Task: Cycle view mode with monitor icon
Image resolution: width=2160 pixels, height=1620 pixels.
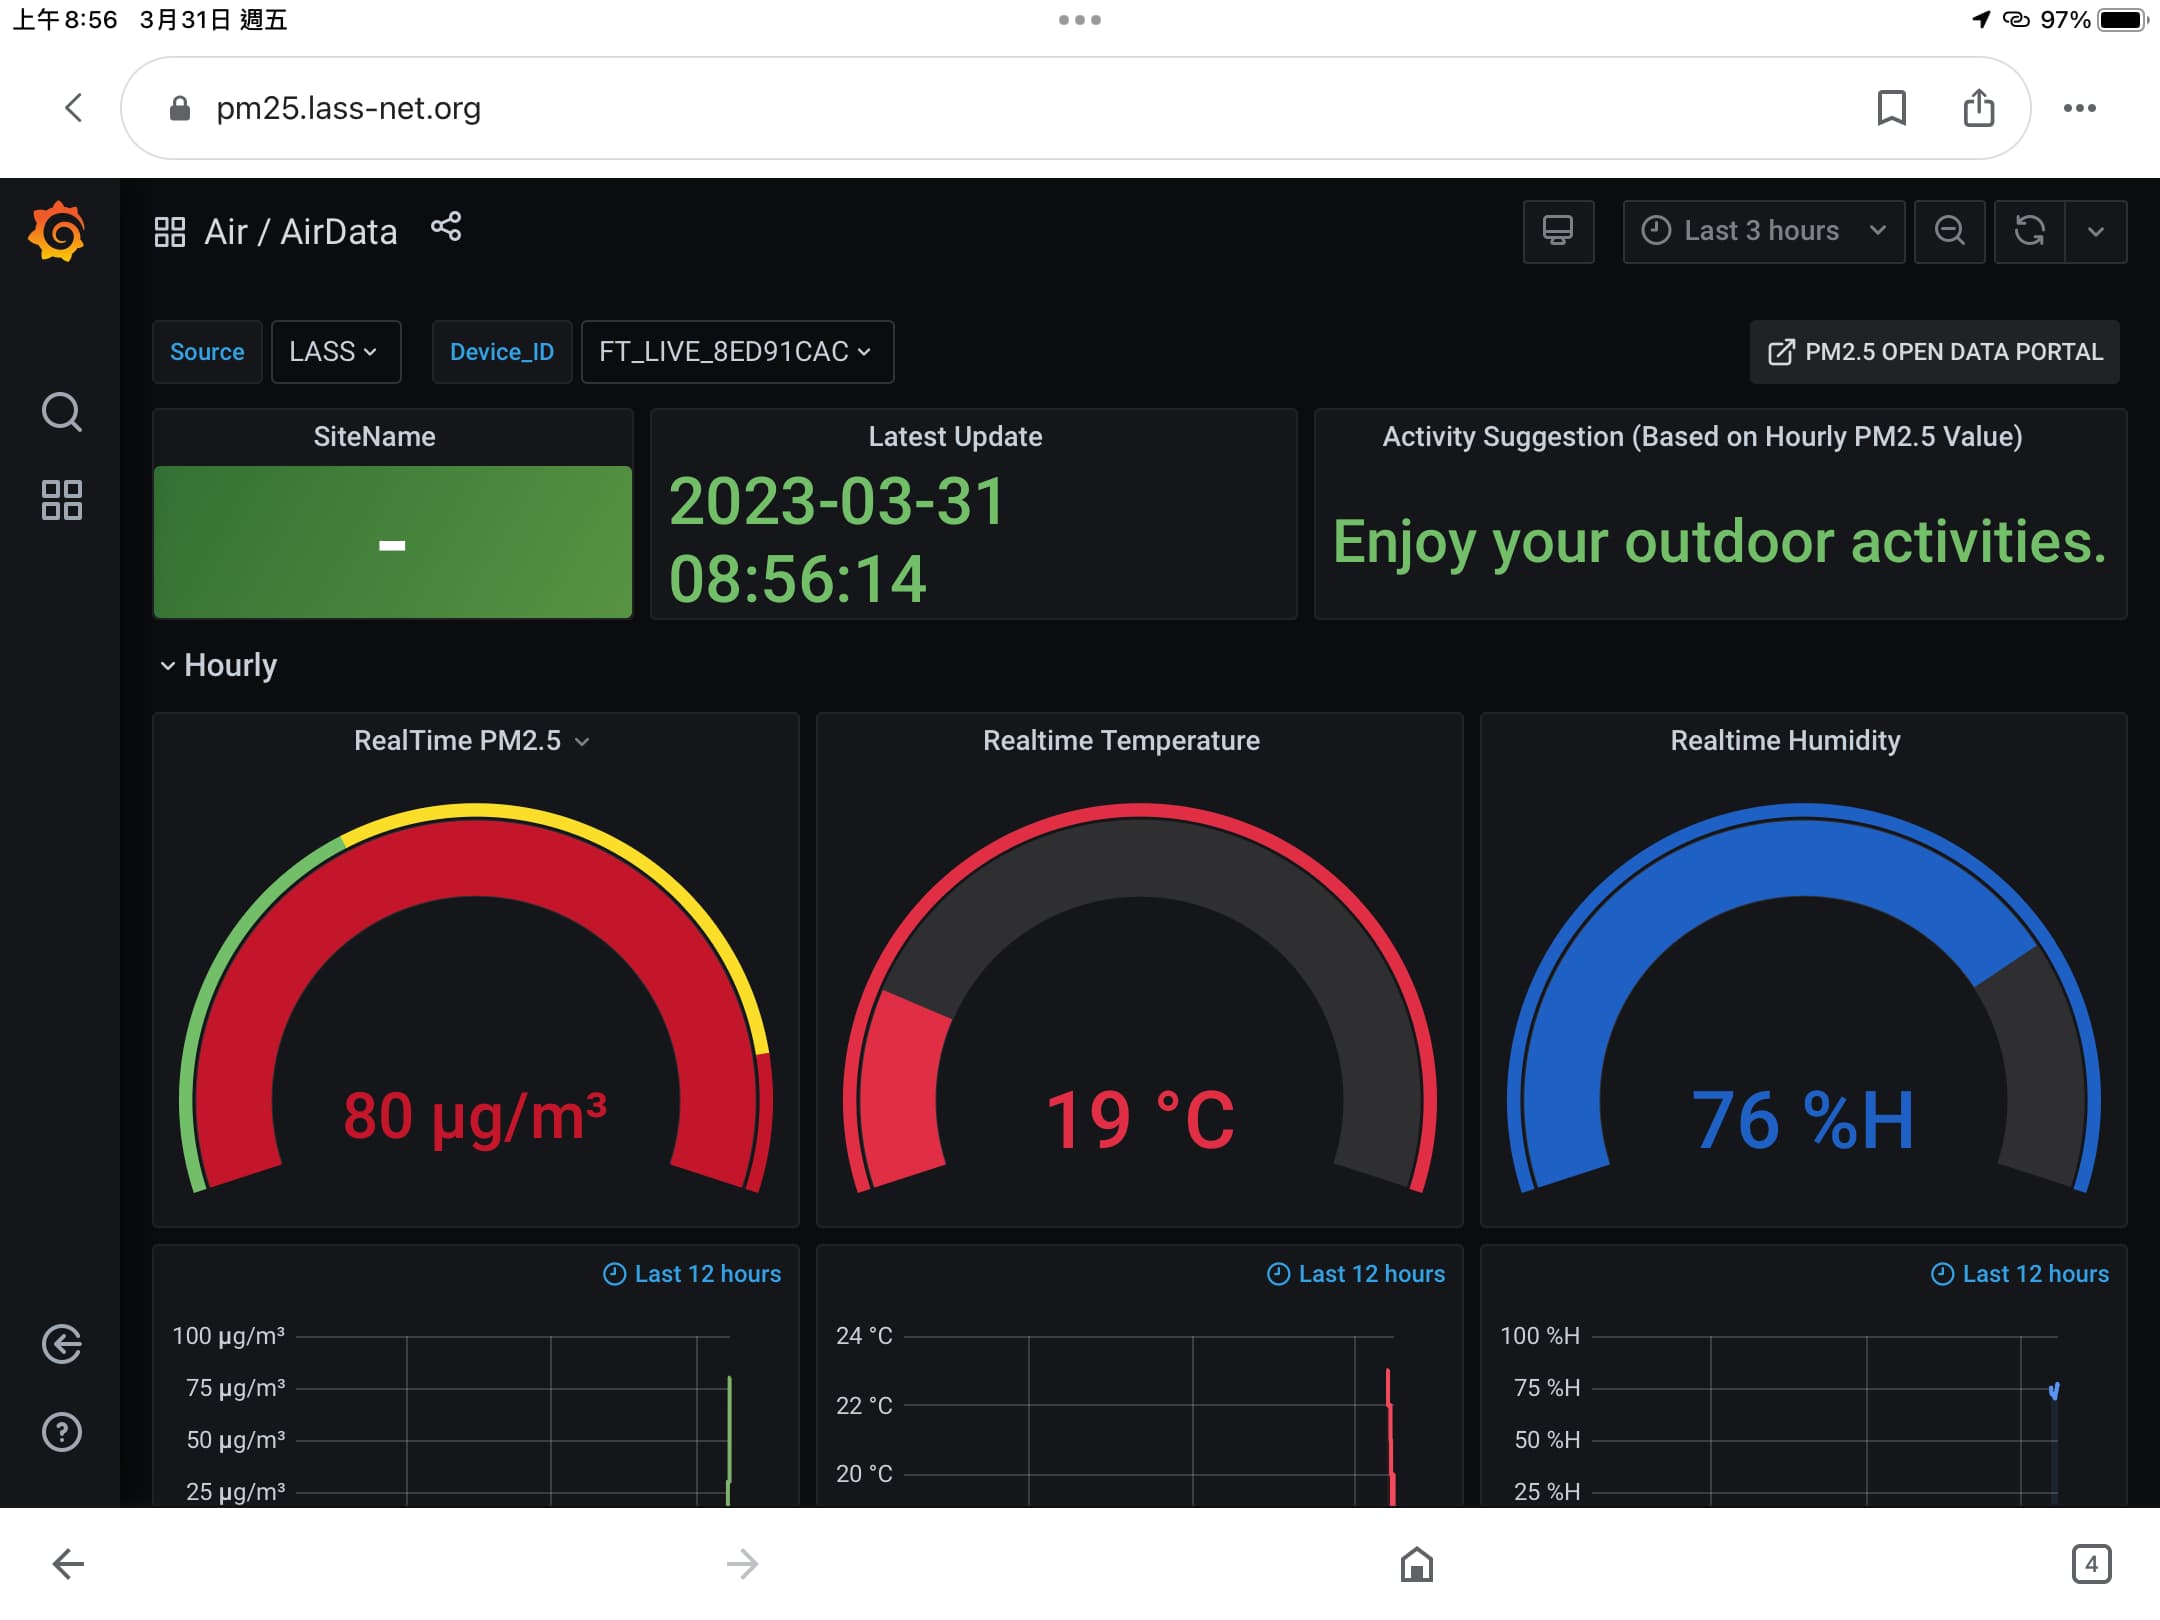Action: [x=1557, y=231]
